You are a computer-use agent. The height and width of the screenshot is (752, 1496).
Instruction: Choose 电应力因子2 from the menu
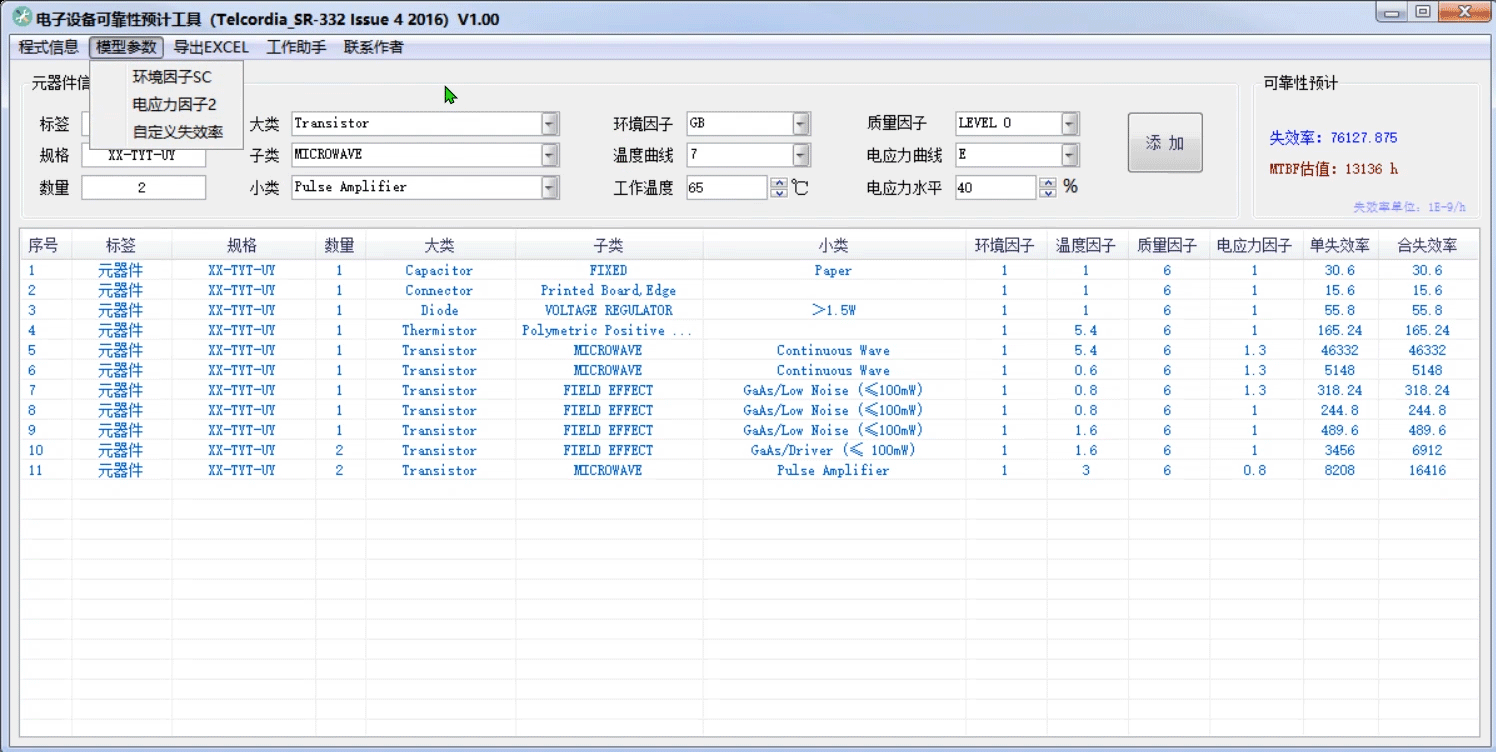pos(174,104)
